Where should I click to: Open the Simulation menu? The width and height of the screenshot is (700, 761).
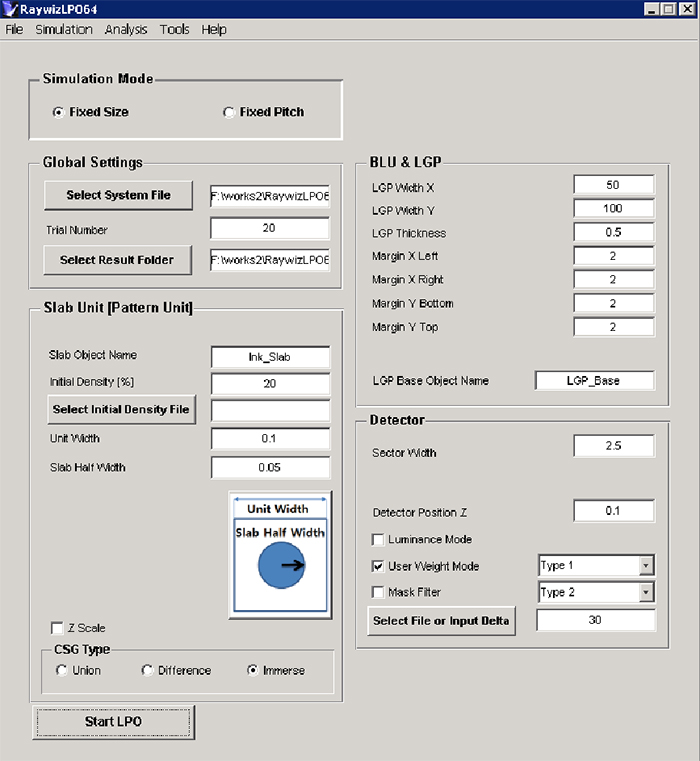pyautogui.click(x=64, y=29)
